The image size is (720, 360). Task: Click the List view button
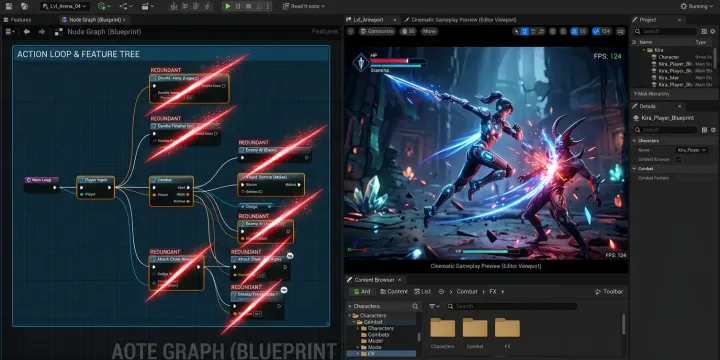[x=422, y=292]
